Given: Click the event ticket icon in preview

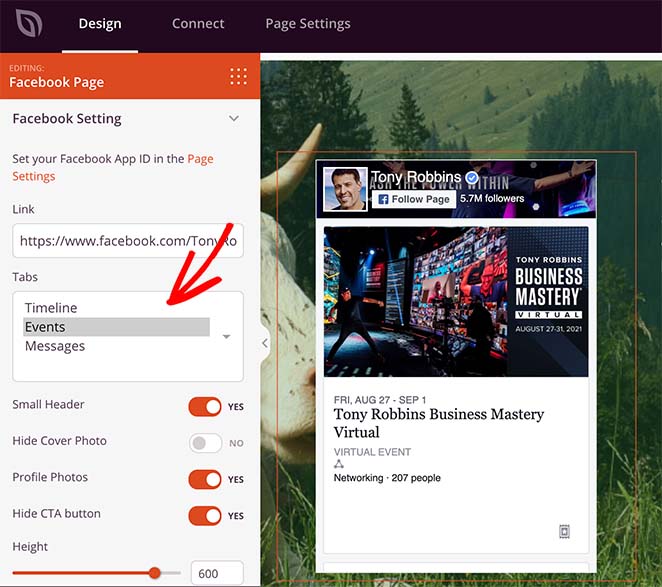Looking at the screenshot, I should (x=564, y=531).
